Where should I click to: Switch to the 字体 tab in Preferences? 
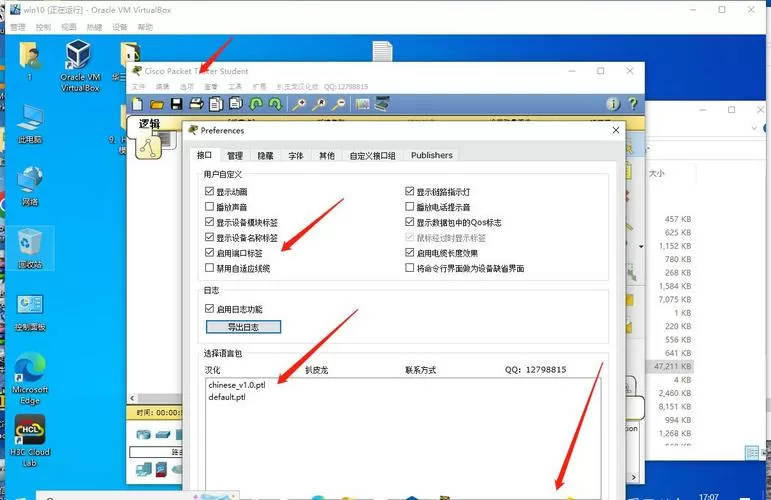[x=296, y=156]
